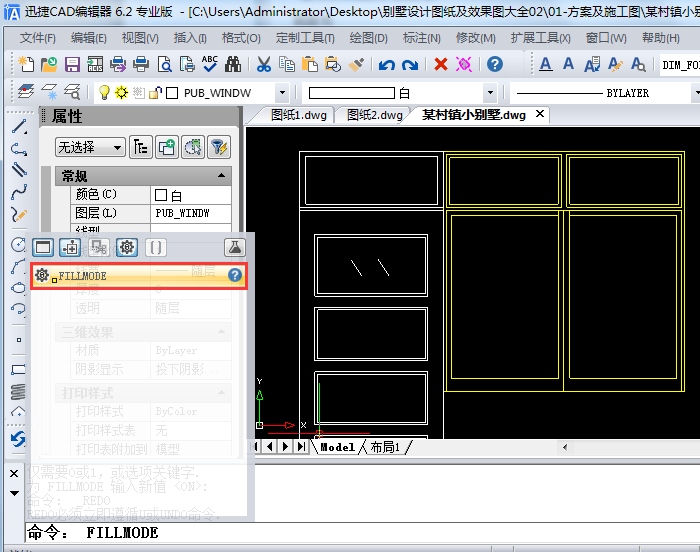700x552 pixels.
Task: Click horizontal scrollbar left arrow
Action: (565, 447)
